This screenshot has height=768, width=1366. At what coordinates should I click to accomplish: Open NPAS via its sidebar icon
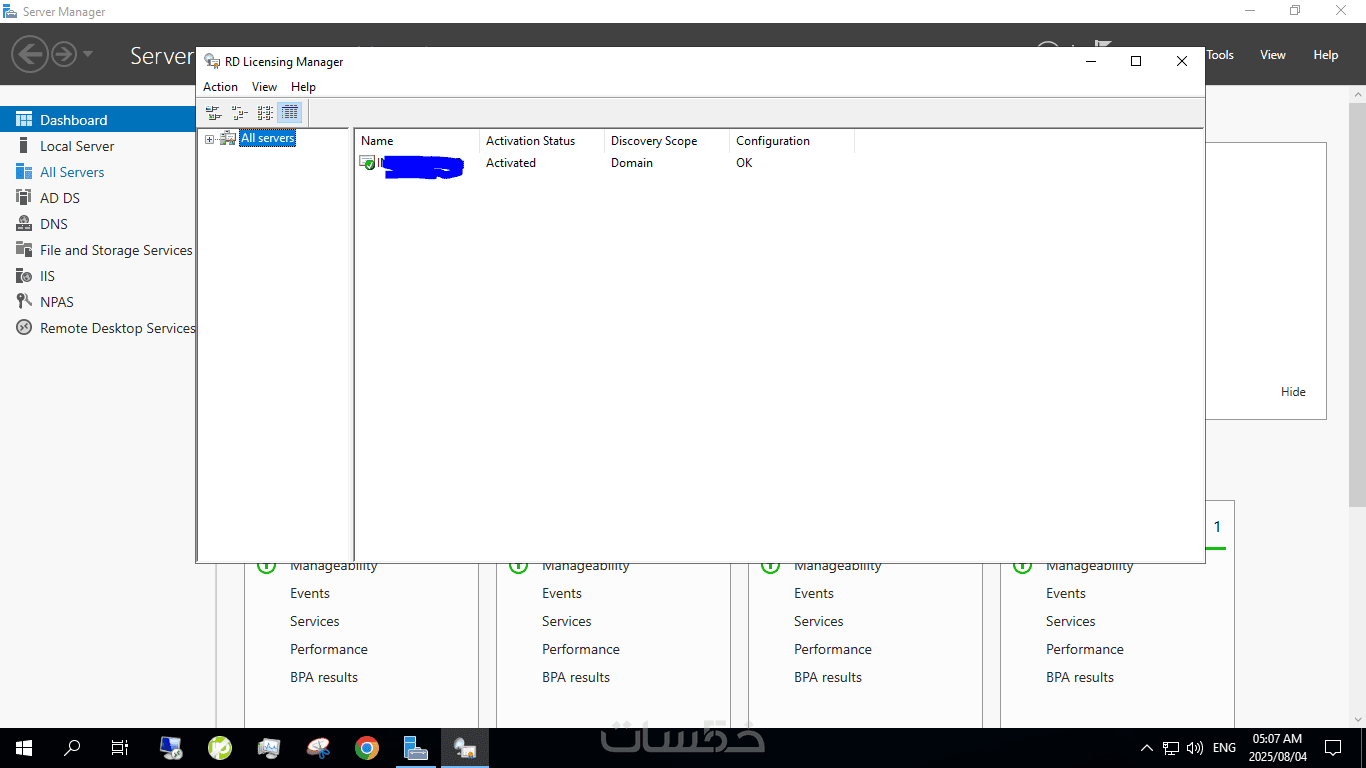tap(24, 302)
